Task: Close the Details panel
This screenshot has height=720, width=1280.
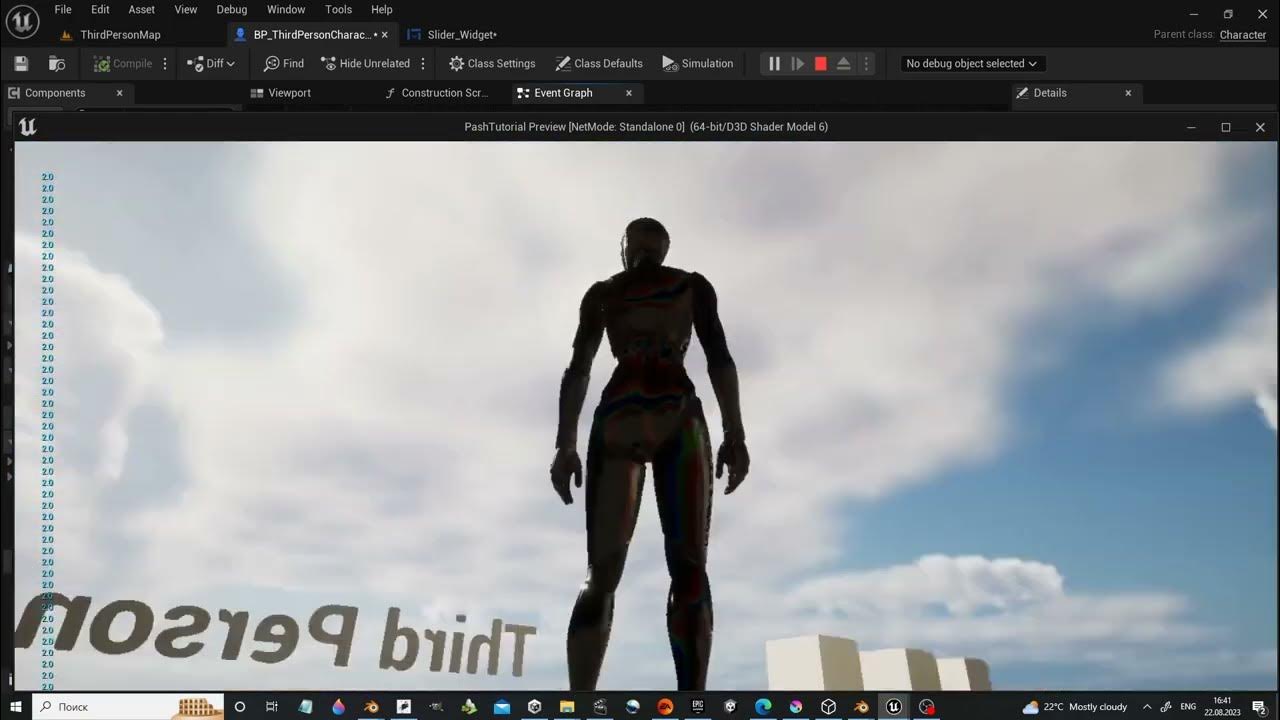Action: tap(1128, 93)
